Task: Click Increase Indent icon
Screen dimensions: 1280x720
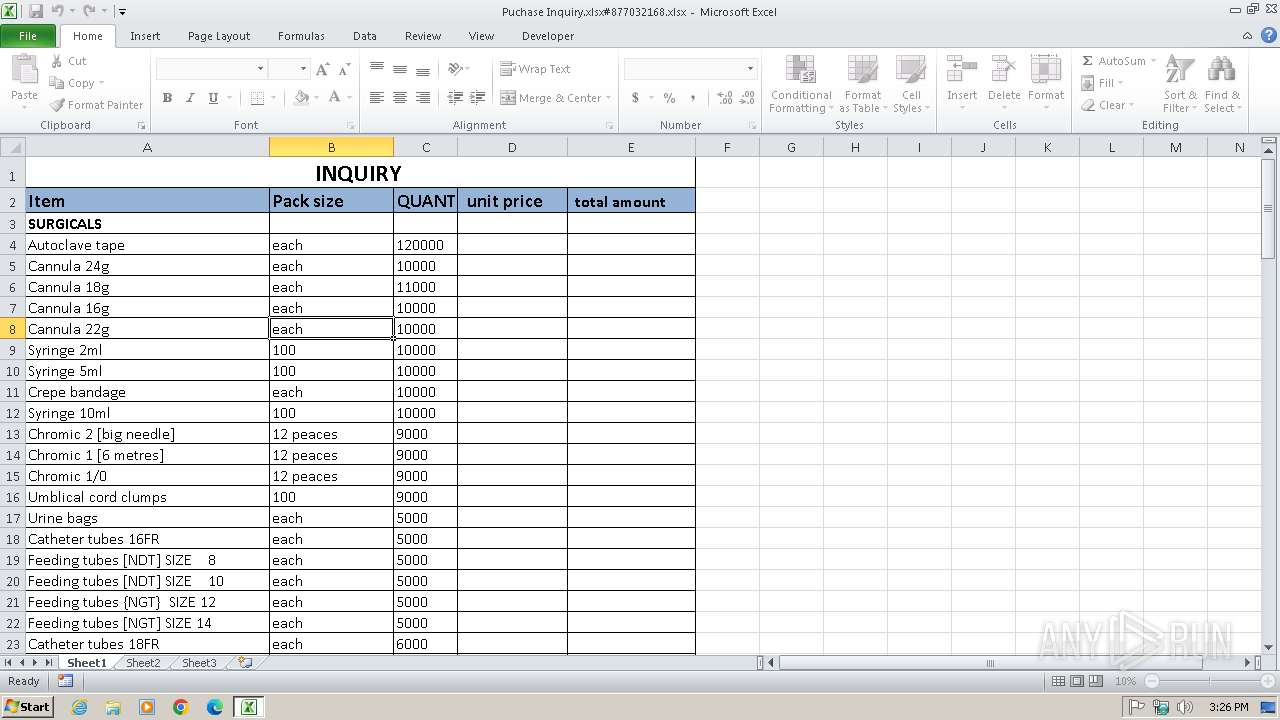Action: pyautogui.click(x=478, y=98)
